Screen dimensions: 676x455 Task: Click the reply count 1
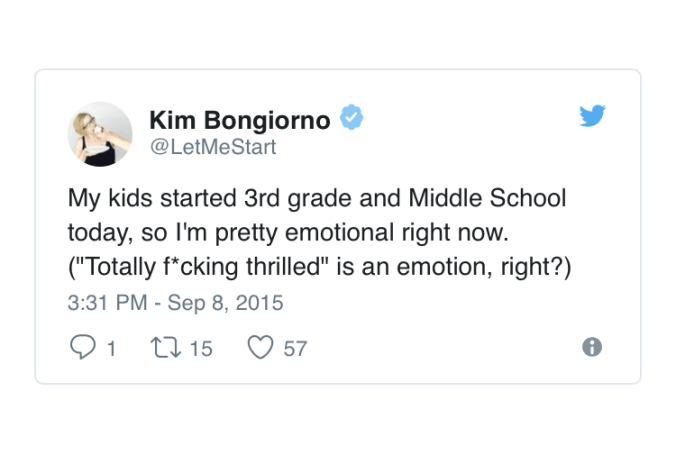tap(111, 348)
